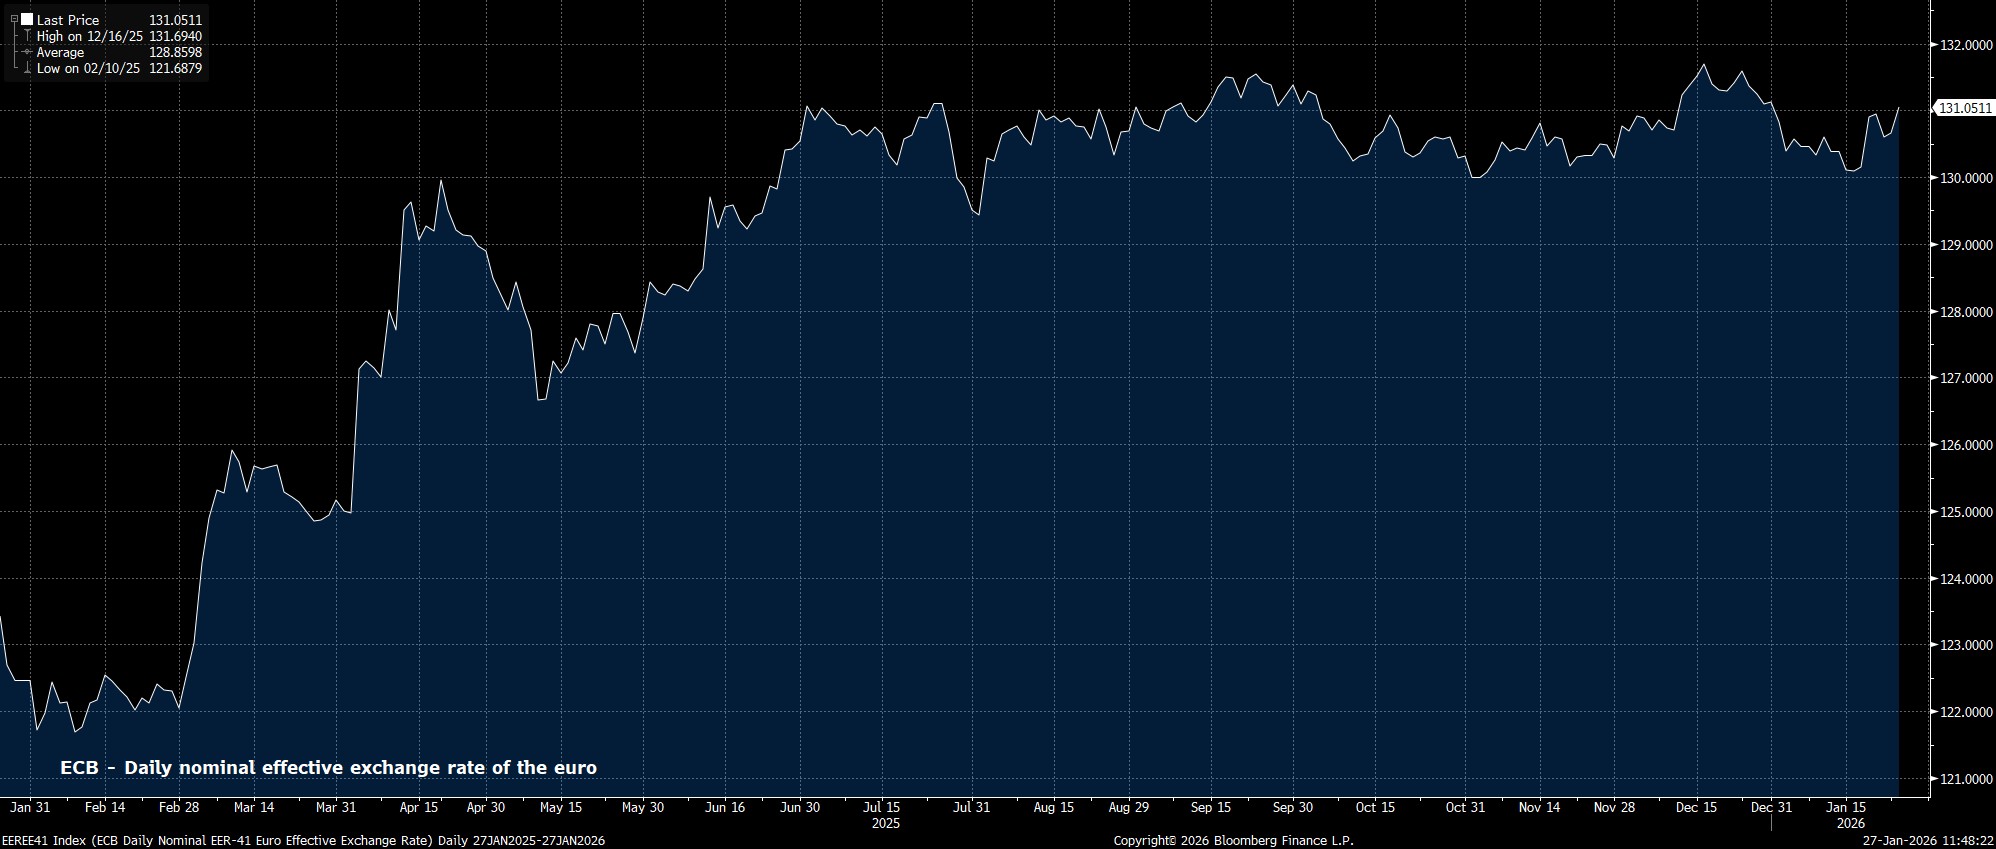The image size is (1996, 849).
Task: Select the Average legend entry
Action: tap(60, 52)
